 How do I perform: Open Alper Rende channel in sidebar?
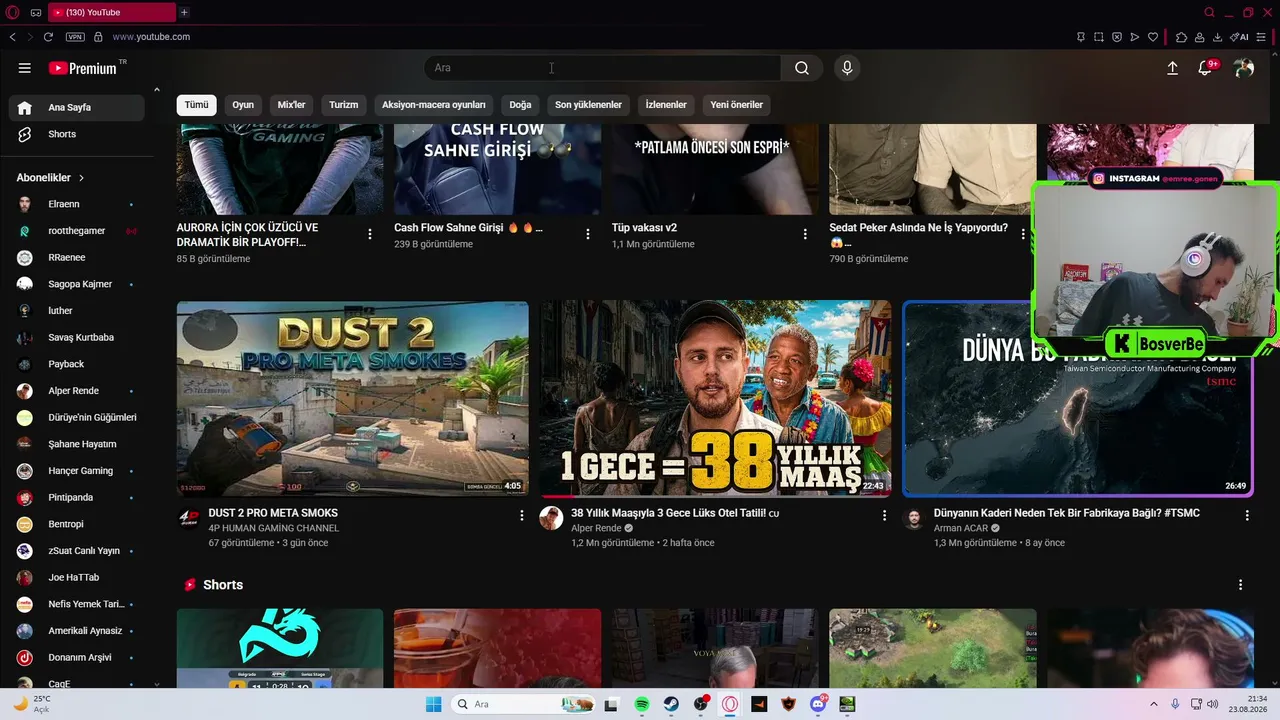pyautogui.click(x=77, y=391)
